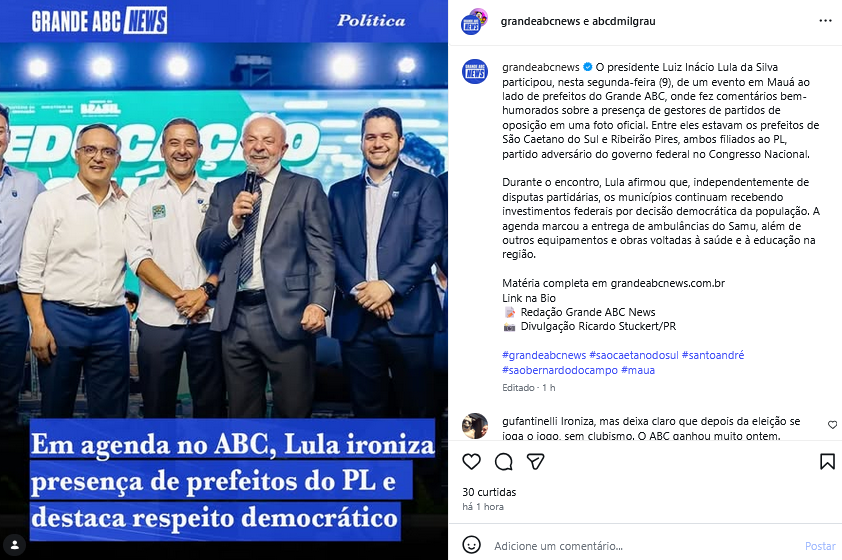View the 30 curtidas likes list
This screenshot has height=560, width=842.
pos(489,492)
